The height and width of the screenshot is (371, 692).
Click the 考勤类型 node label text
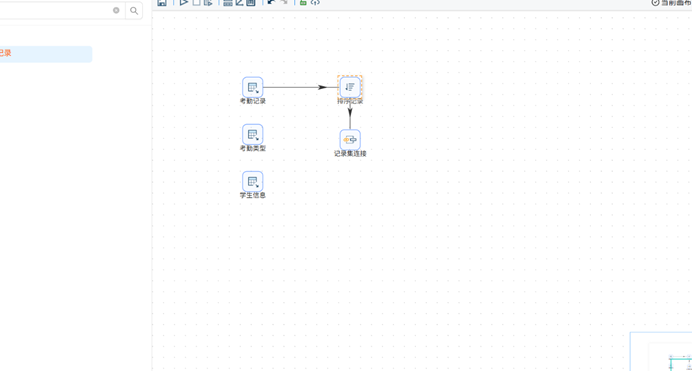(252, 148)
